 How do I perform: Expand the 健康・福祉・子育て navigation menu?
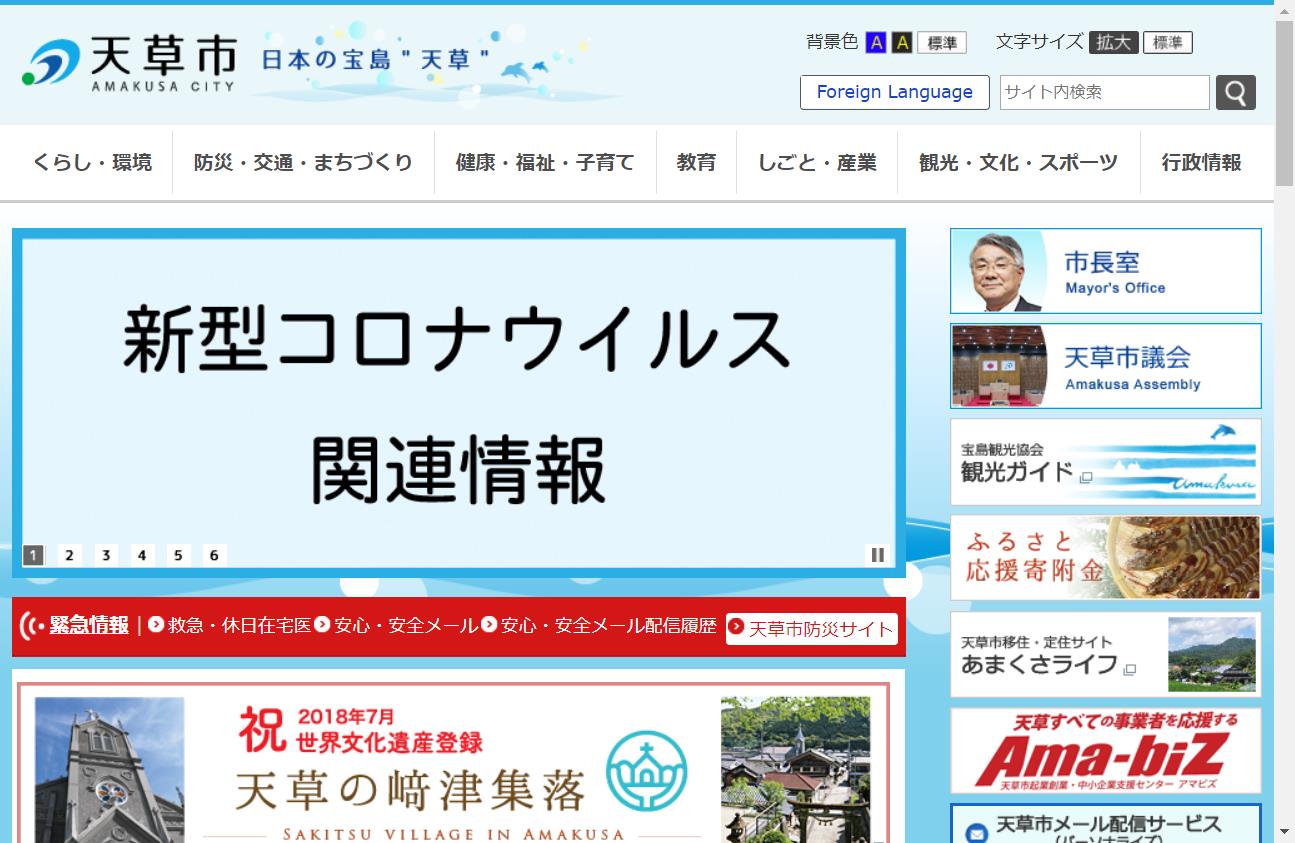point(545,161)
